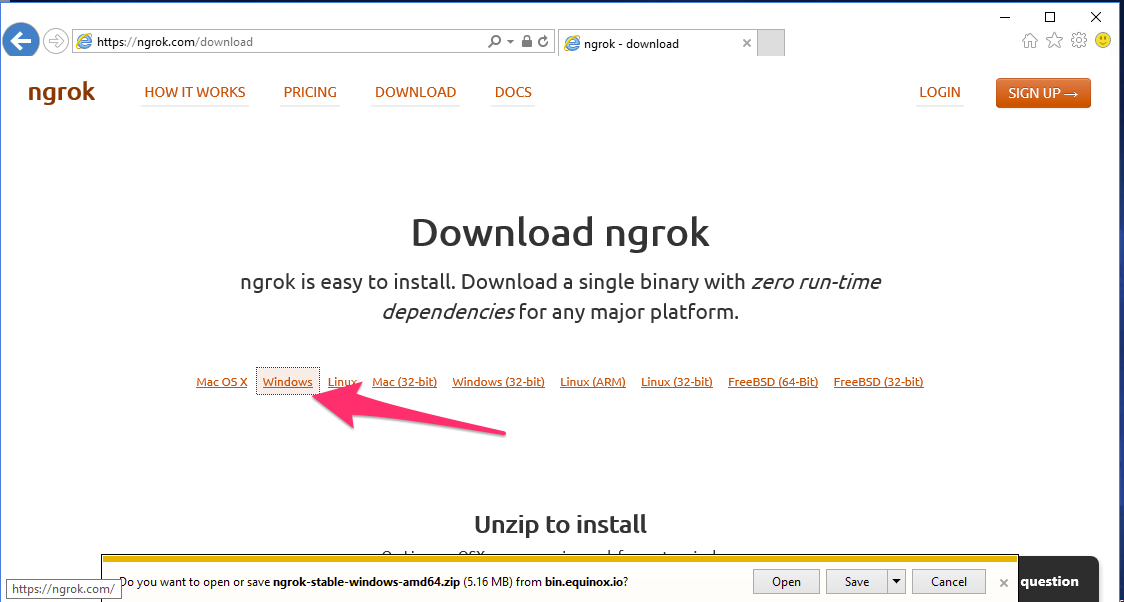Click Open in the download bar
Viewport: 1124px width, 602px height.
tap(786, 582)
